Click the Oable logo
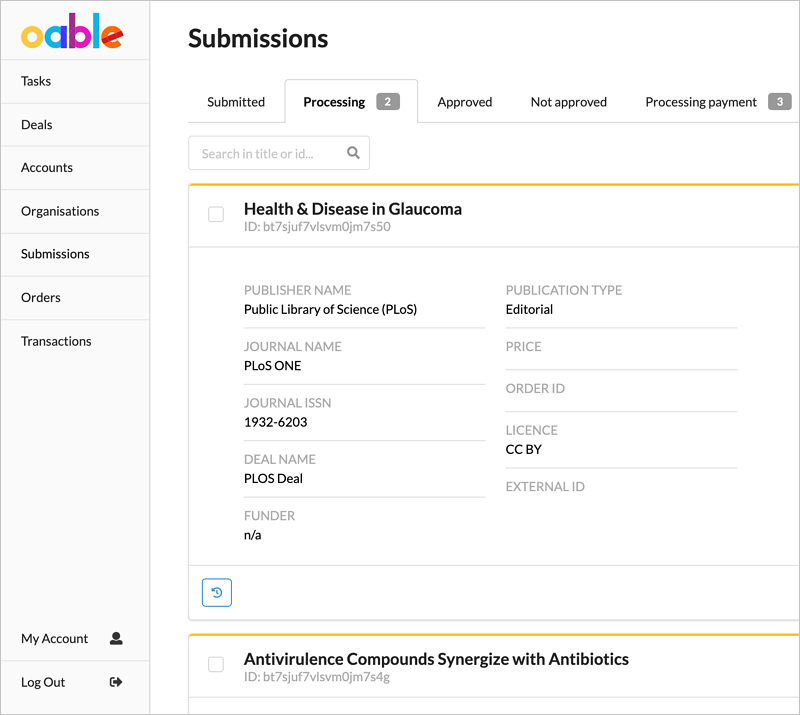Image resolution: width=800 pixels, height=715 pixels. [x=72, y=35]
